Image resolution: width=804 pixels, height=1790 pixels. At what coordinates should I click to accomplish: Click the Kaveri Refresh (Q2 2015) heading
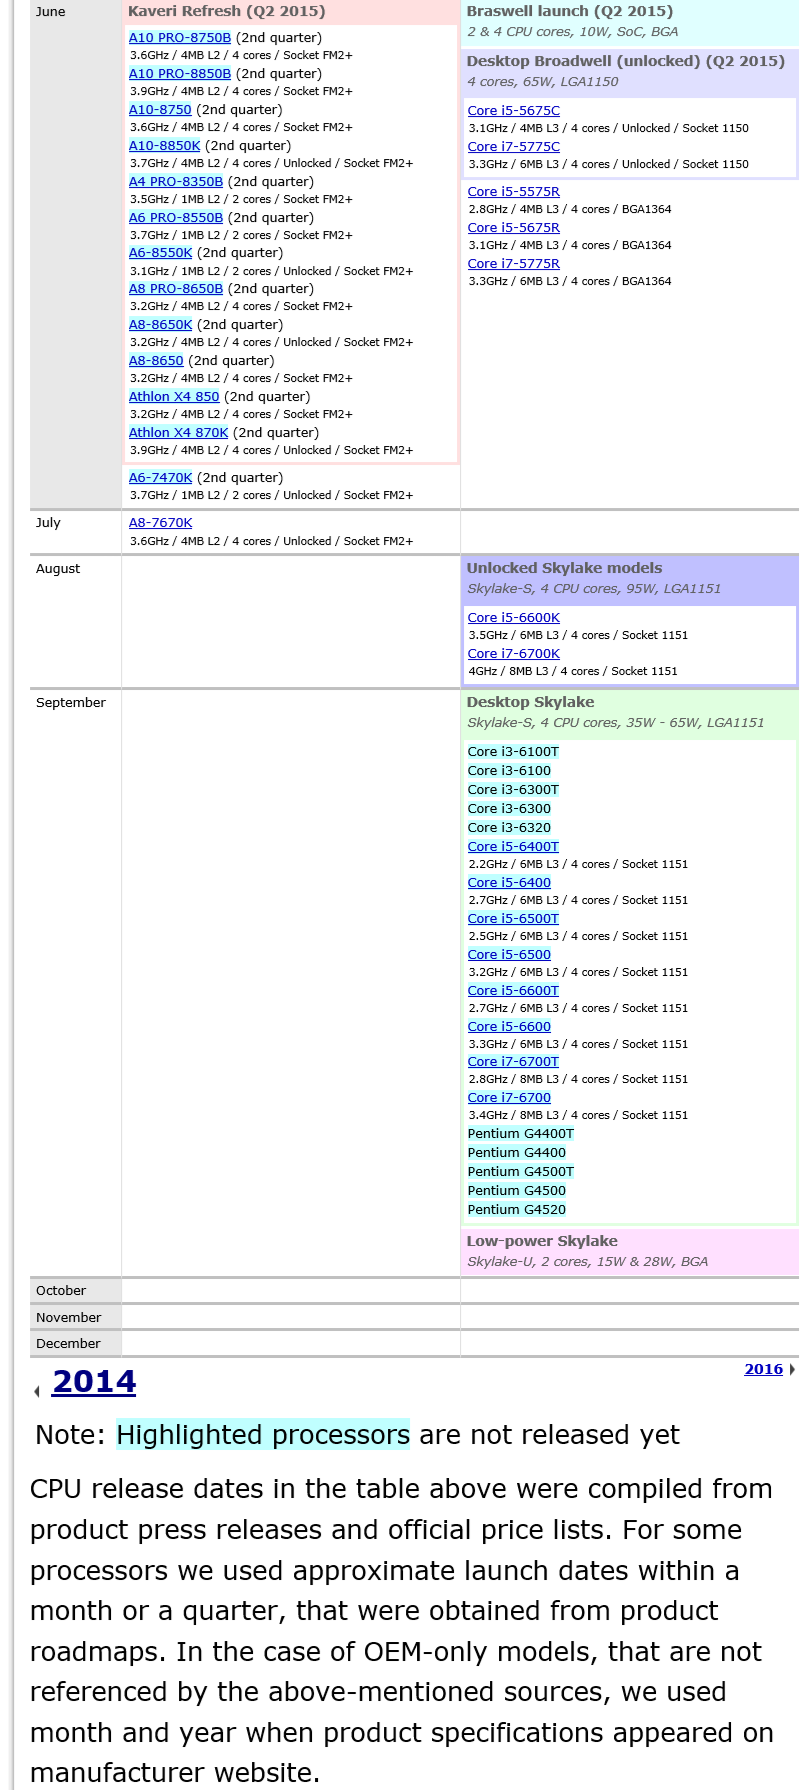(227, 12)
